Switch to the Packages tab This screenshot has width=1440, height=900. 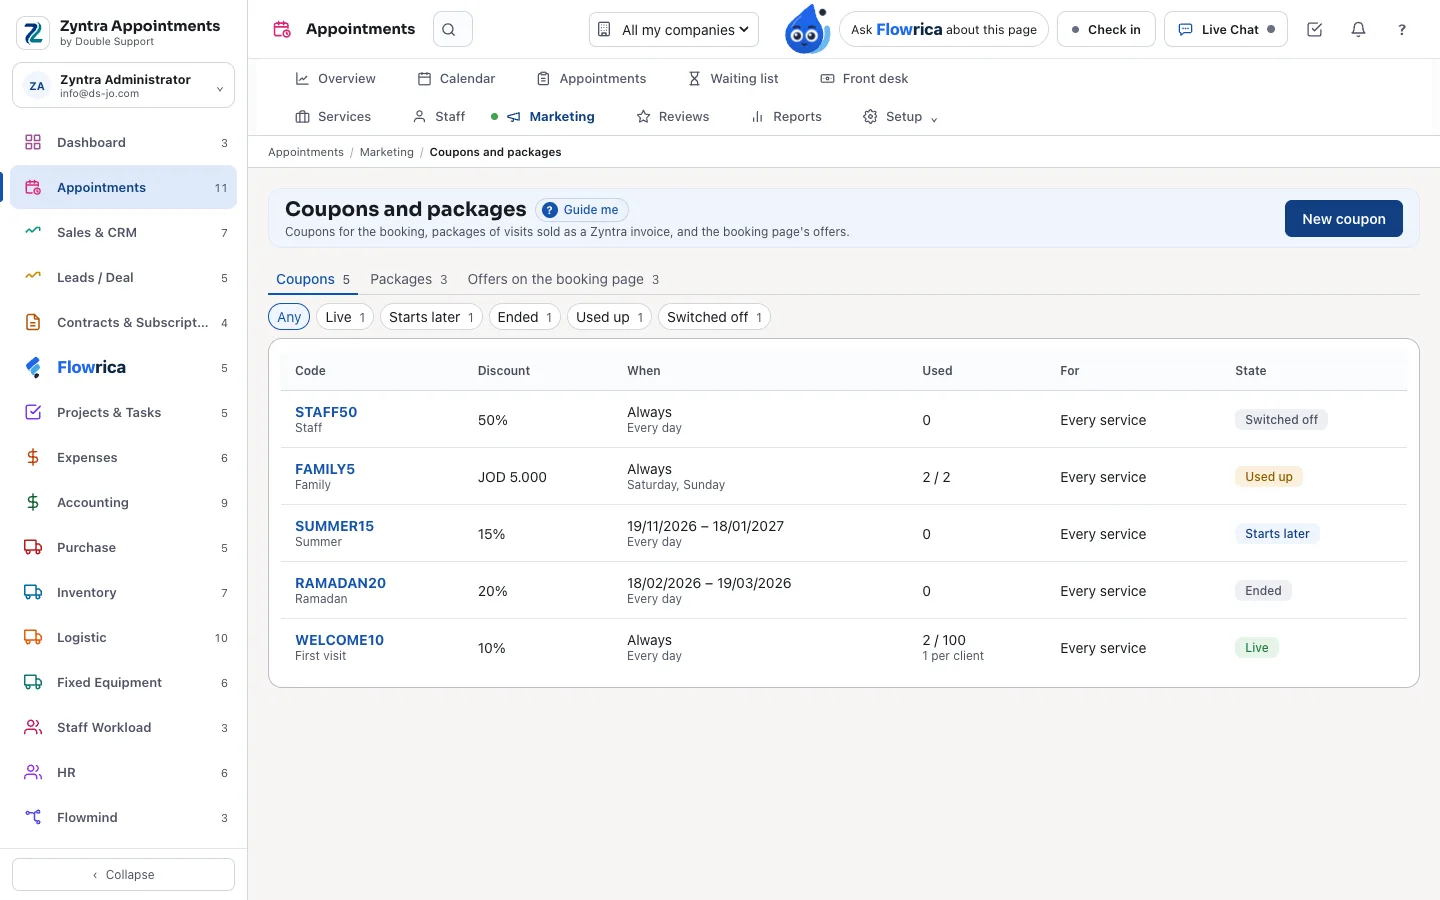[x=408, y=279]
